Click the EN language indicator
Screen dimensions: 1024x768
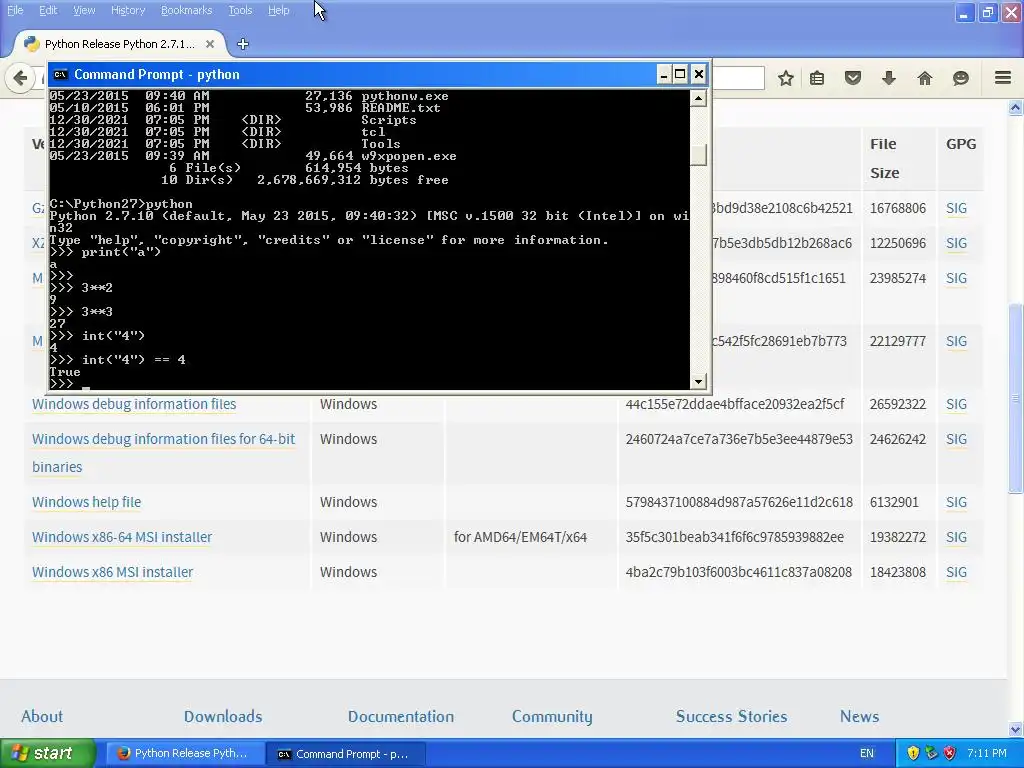pyautogui.click(x=867, y=753)
